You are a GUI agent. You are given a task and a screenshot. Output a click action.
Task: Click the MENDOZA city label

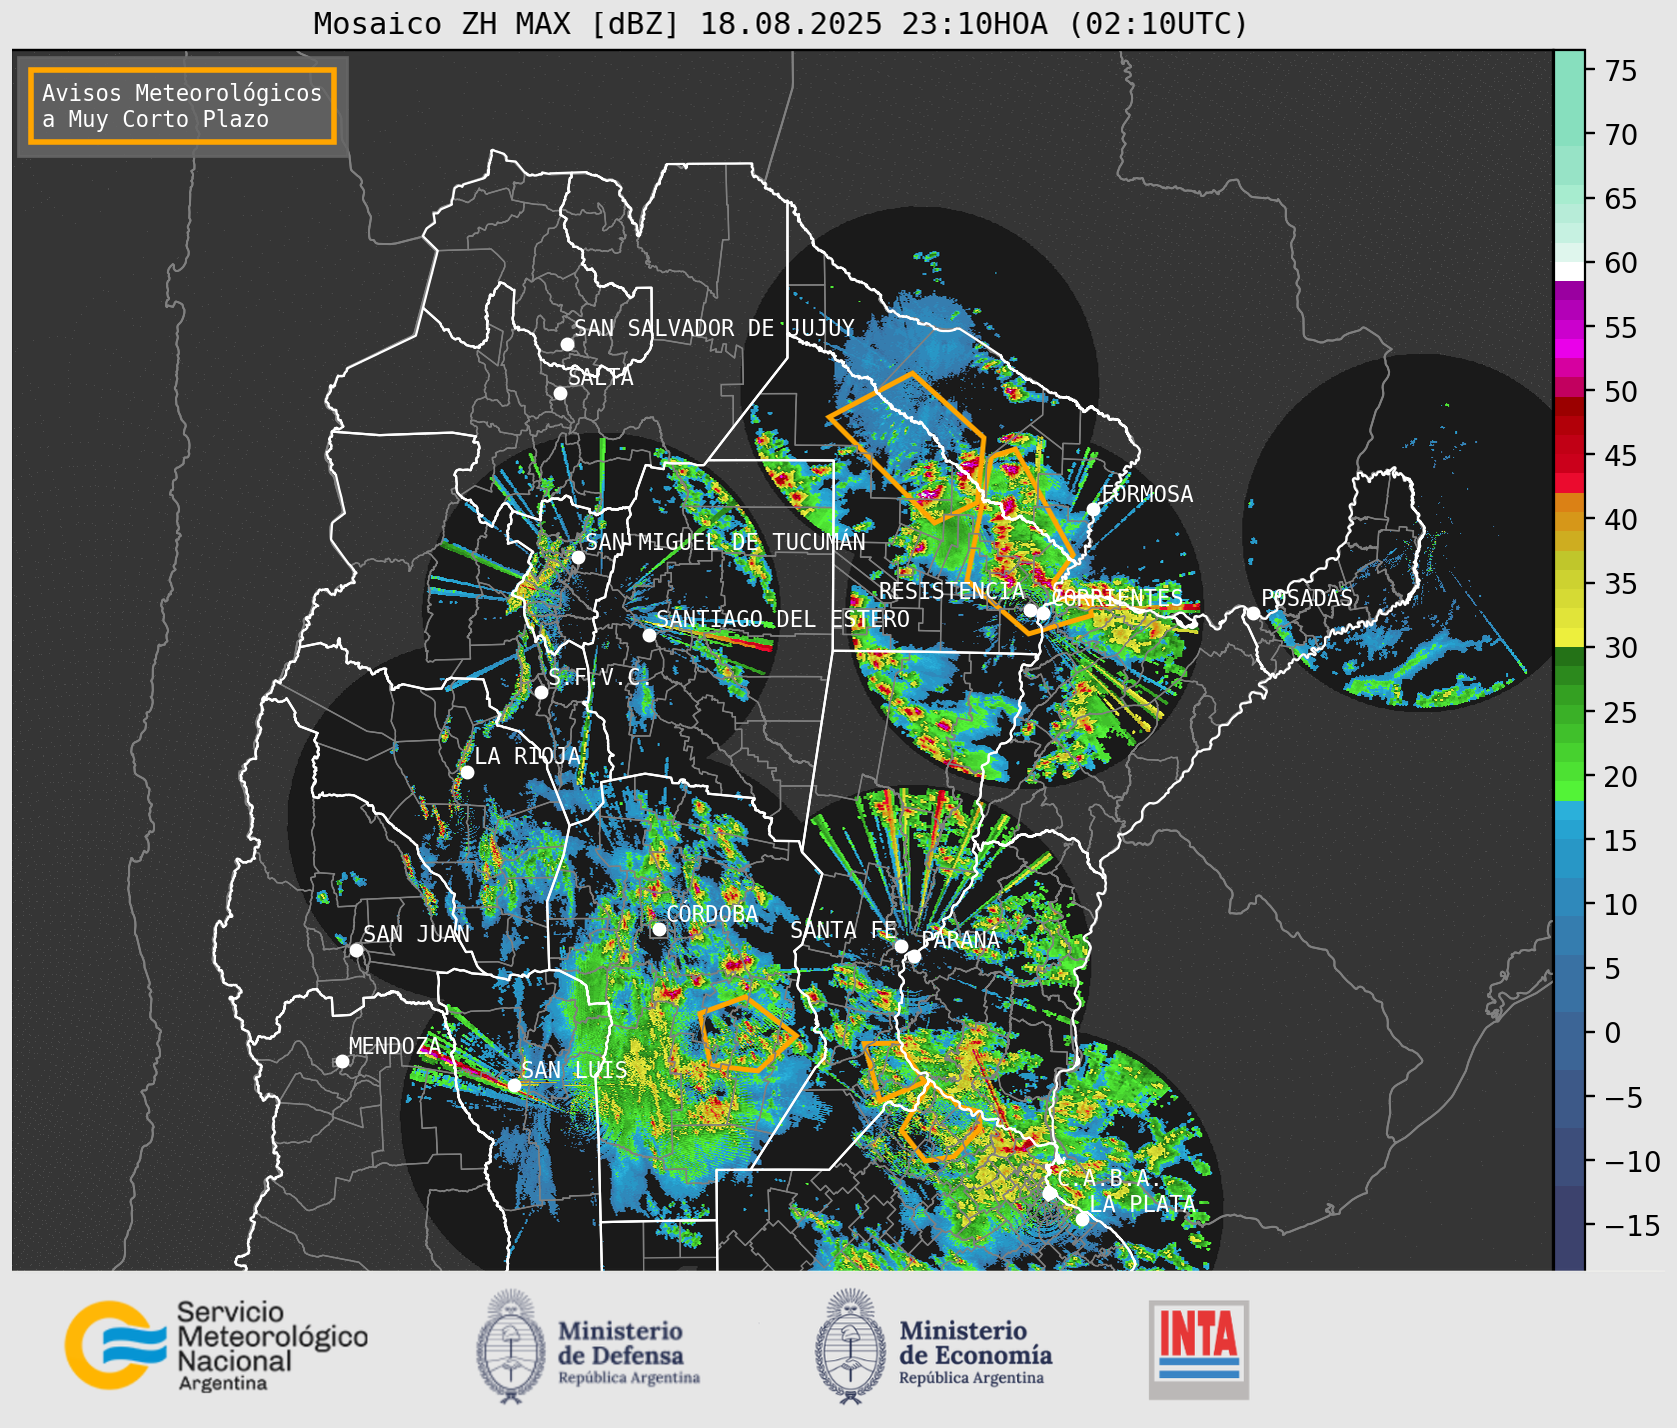(x=394, y=1046)
